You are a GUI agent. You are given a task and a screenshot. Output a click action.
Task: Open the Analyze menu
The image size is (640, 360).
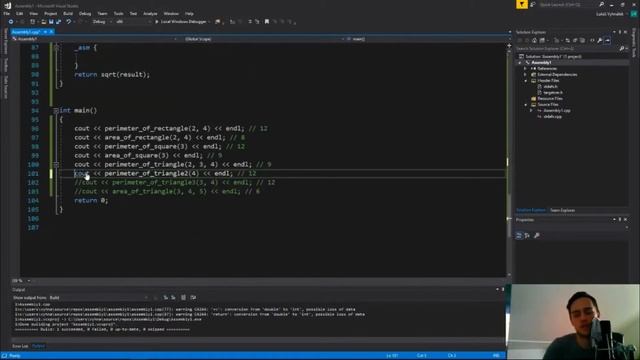150,13
